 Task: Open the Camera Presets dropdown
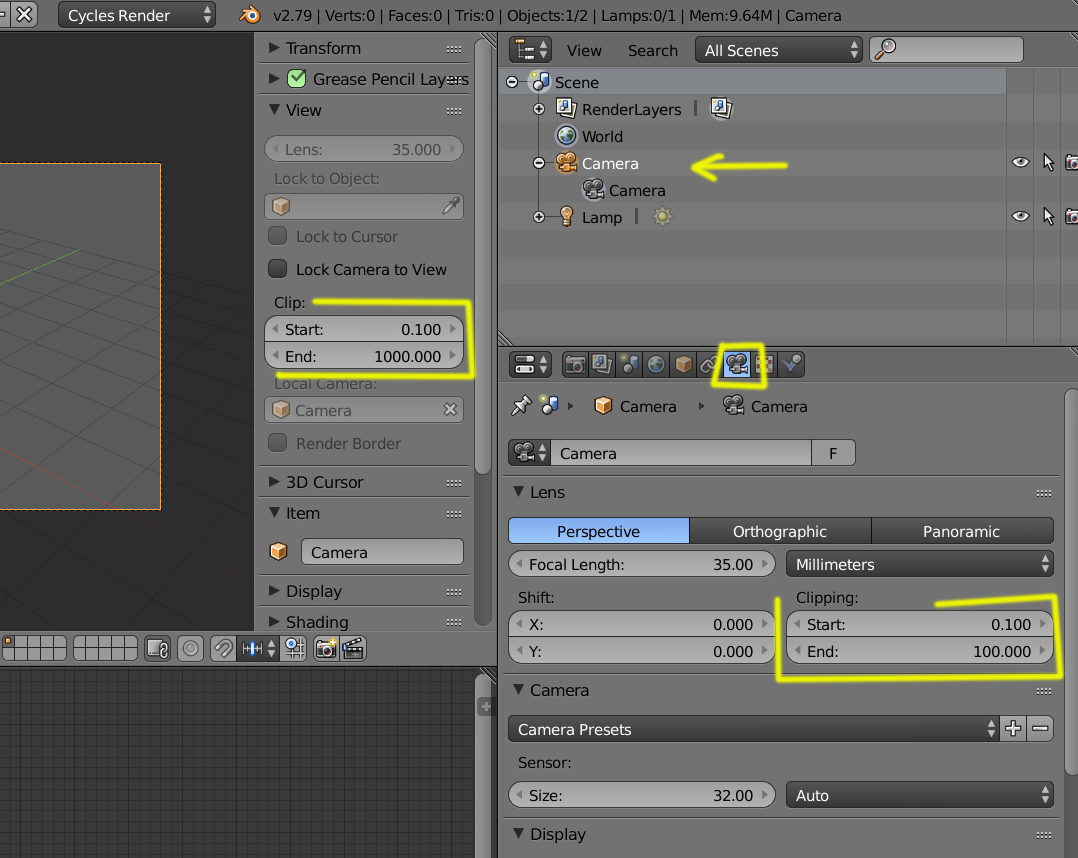point(754,729)
